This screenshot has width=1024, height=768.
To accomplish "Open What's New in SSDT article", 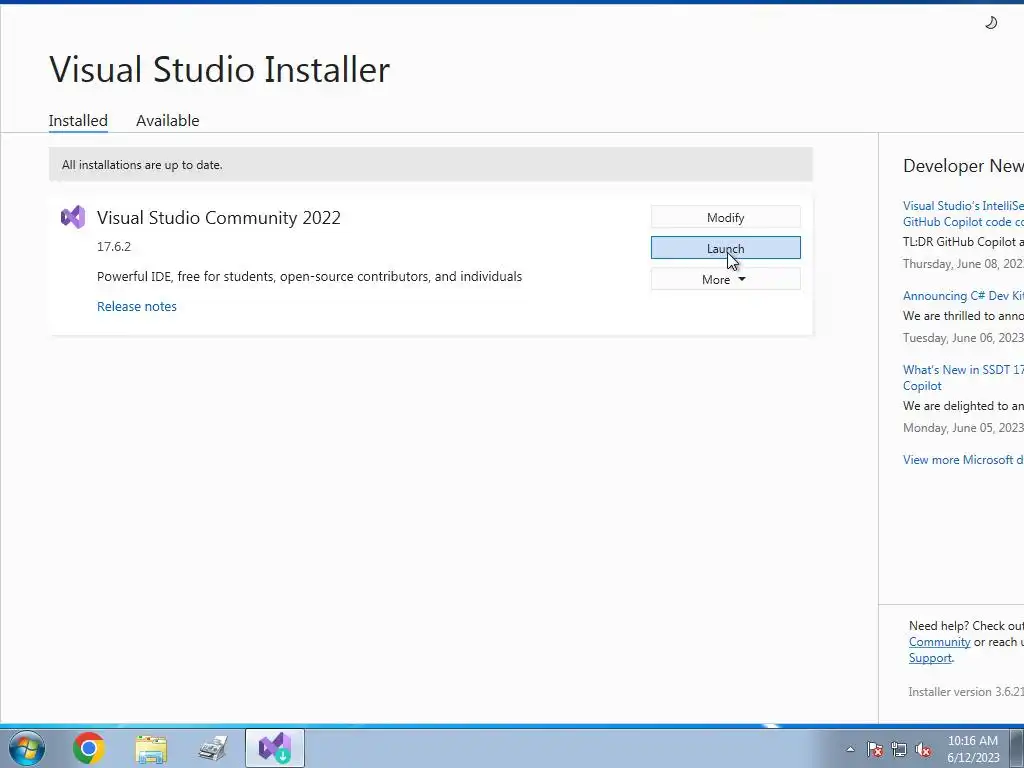I will 963,377.
